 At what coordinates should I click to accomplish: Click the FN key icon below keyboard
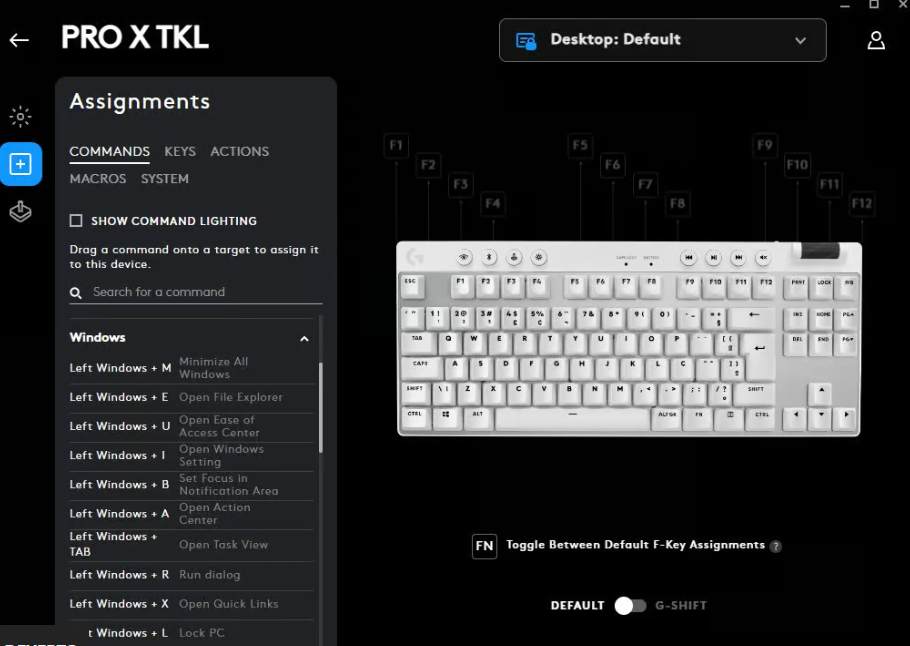[484, 546]
